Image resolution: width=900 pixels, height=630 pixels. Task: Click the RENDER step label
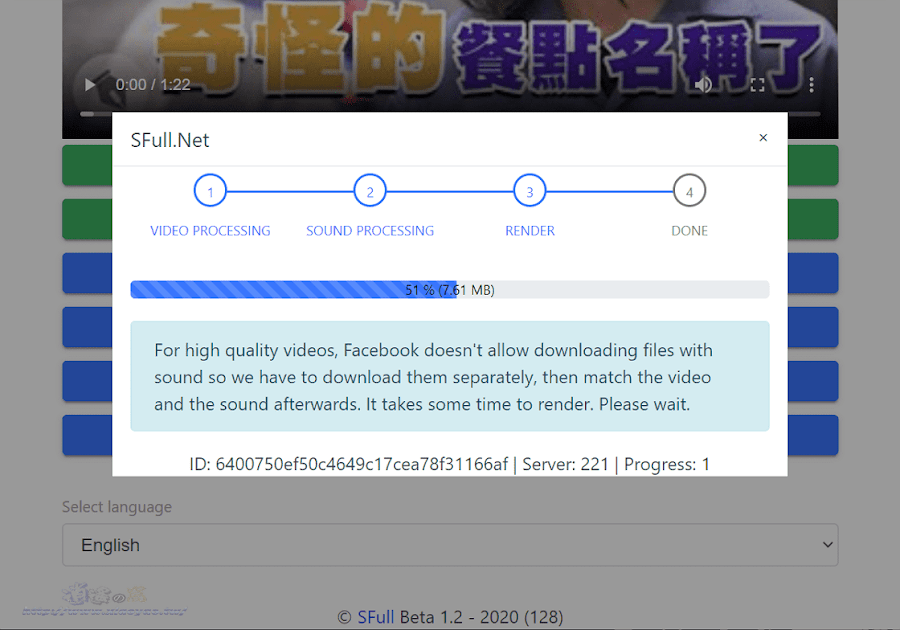(530, 231)
